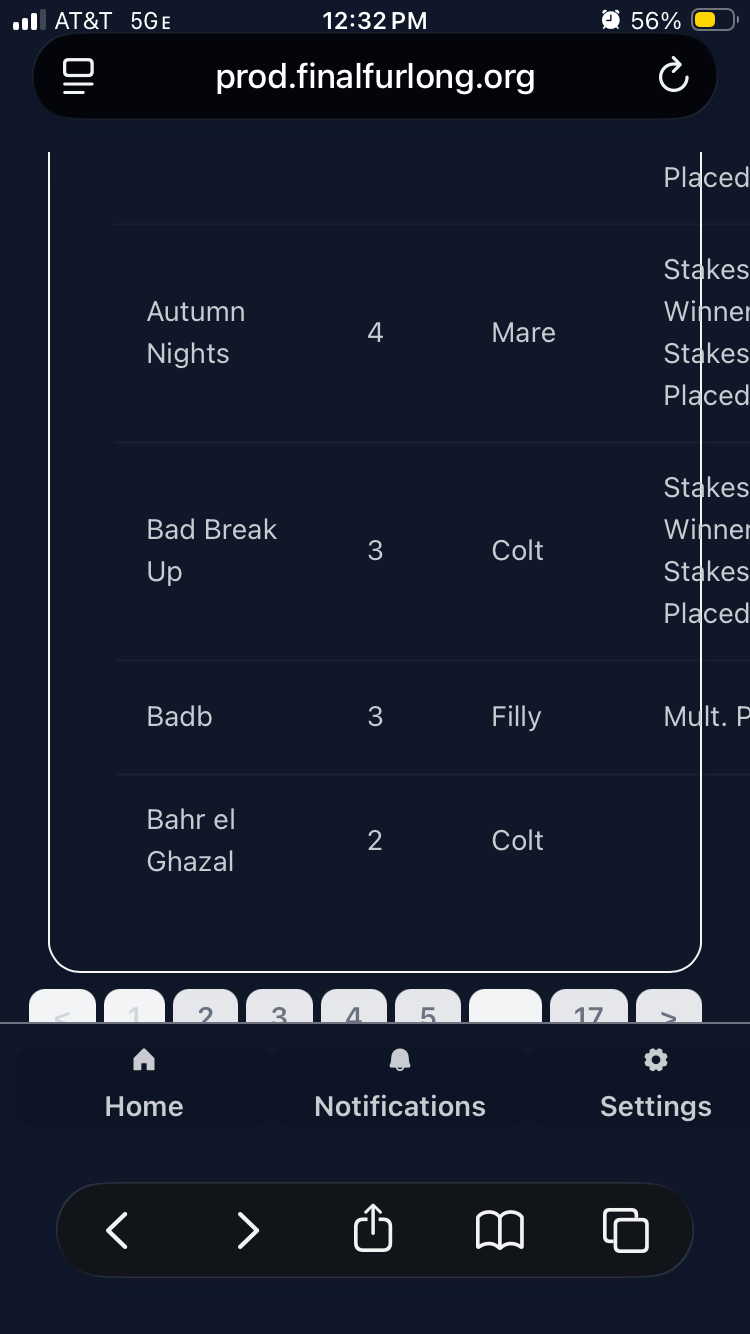Open the Settings gear icon
This screenshot has height=1334, width=750.
coord(656,1060)
